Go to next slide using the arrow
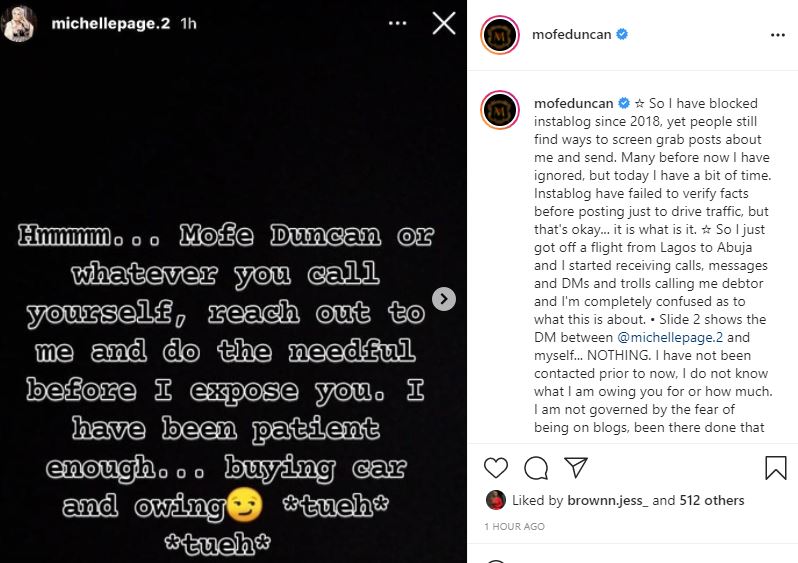 [x=444, y=298]
